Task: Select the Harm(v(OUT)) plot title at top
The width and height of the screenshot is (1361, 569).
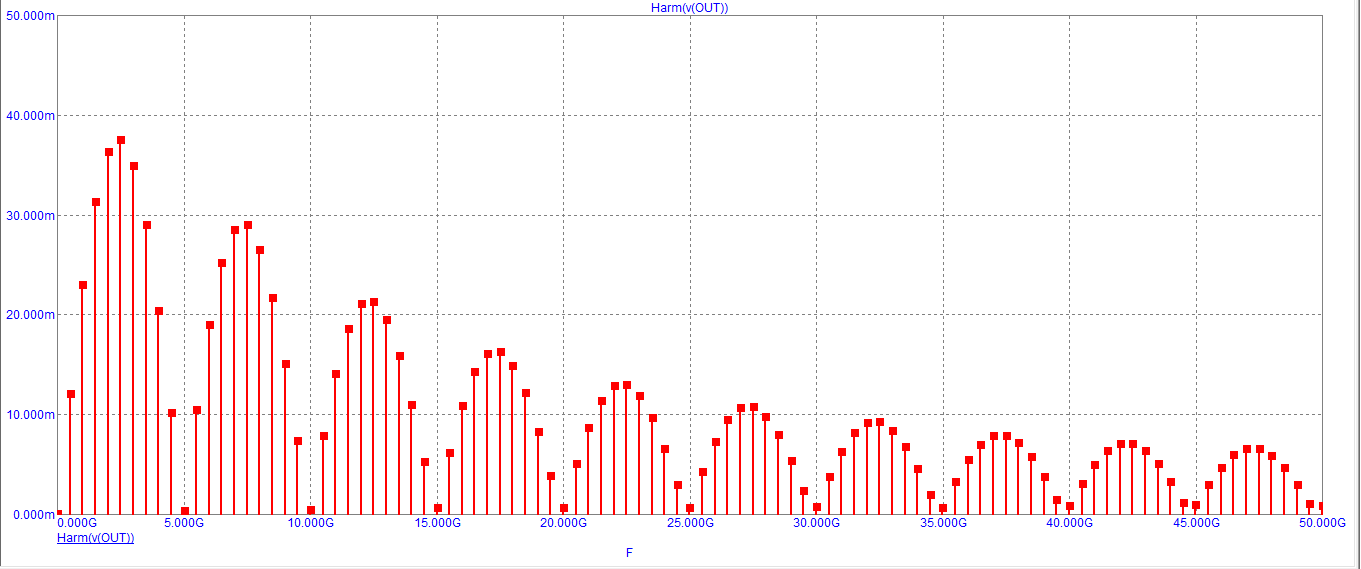Action: click(689, 7)
